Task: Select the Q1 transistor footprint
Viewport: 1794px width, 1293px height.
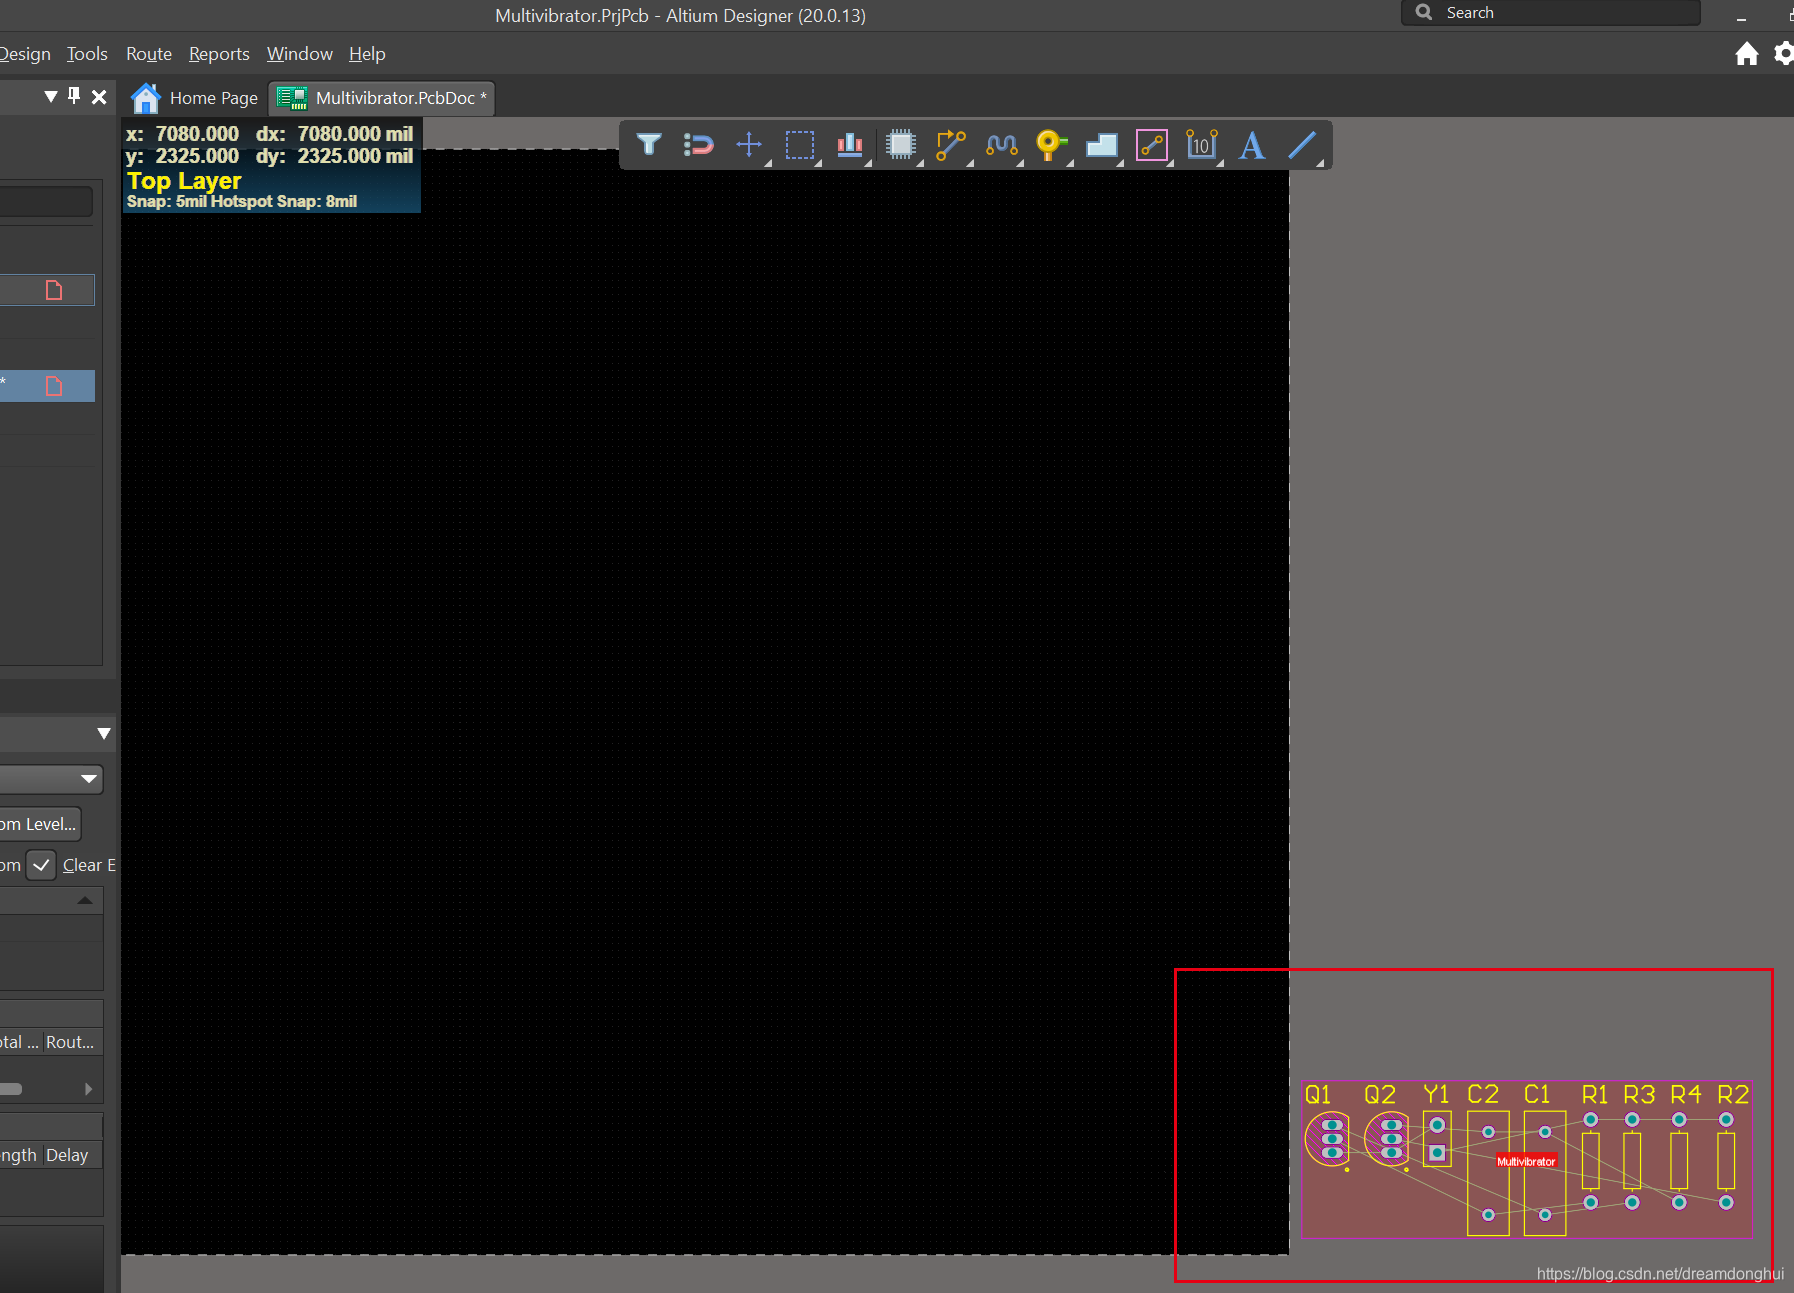Action: pyautogui.click(x=1329, y=1139)
